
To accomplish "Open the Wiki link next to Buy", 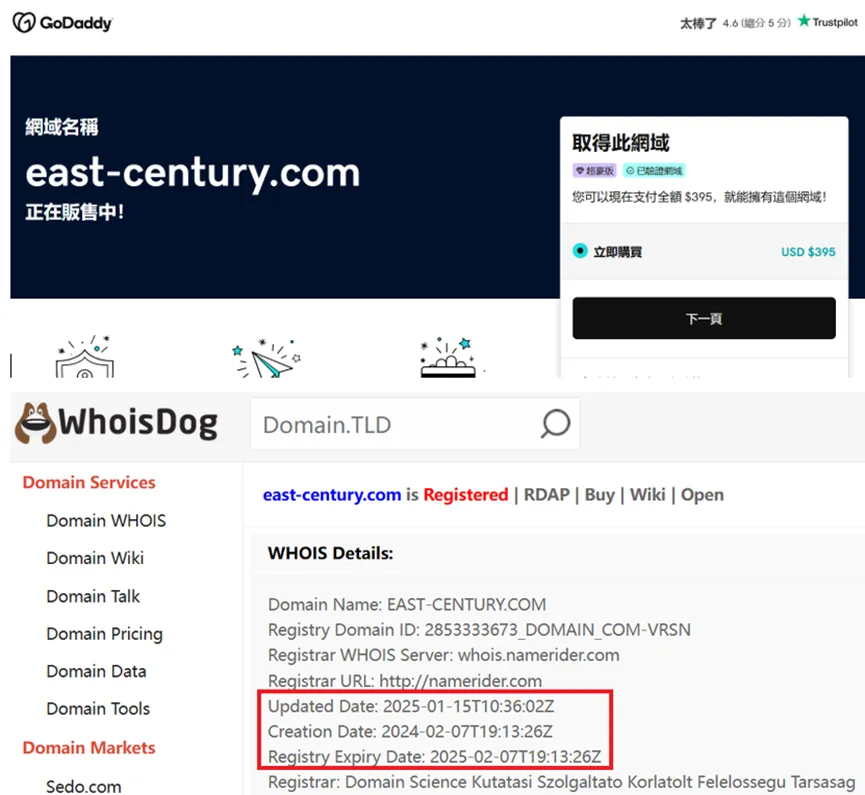I will tap(648, 495).
